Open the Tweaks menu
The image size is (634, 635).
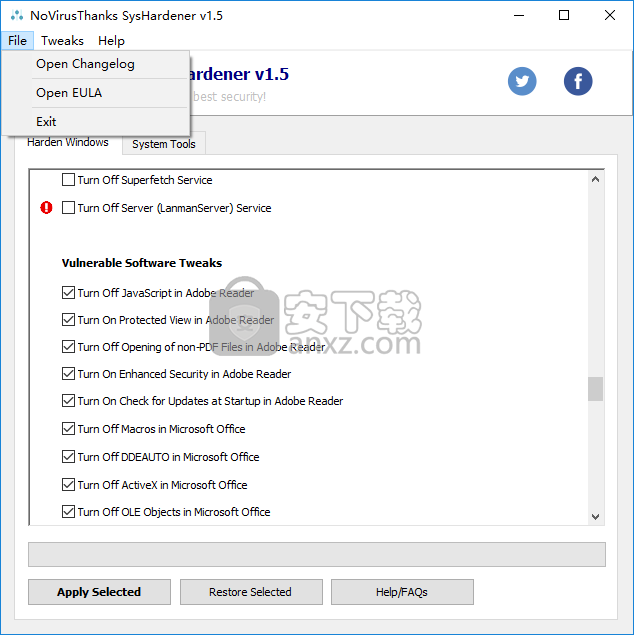coord(62,41)
